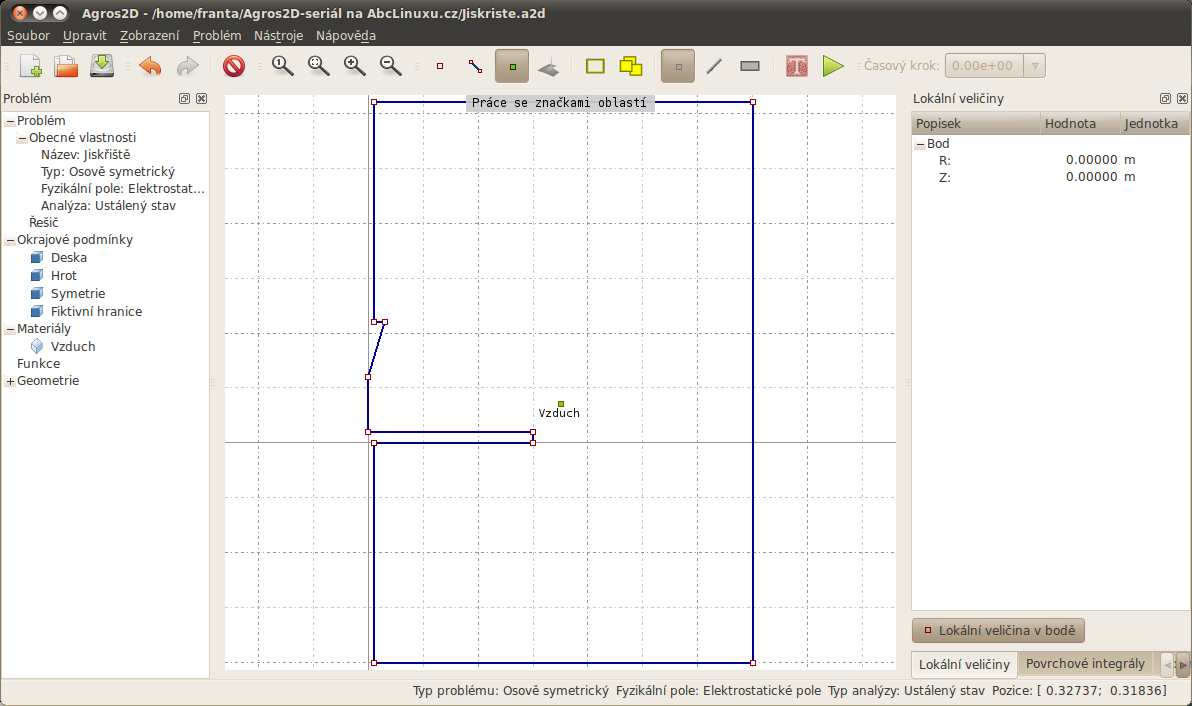Open the Soubor menu
Viewport: 1192px width, 706px height.
(28, 36)
